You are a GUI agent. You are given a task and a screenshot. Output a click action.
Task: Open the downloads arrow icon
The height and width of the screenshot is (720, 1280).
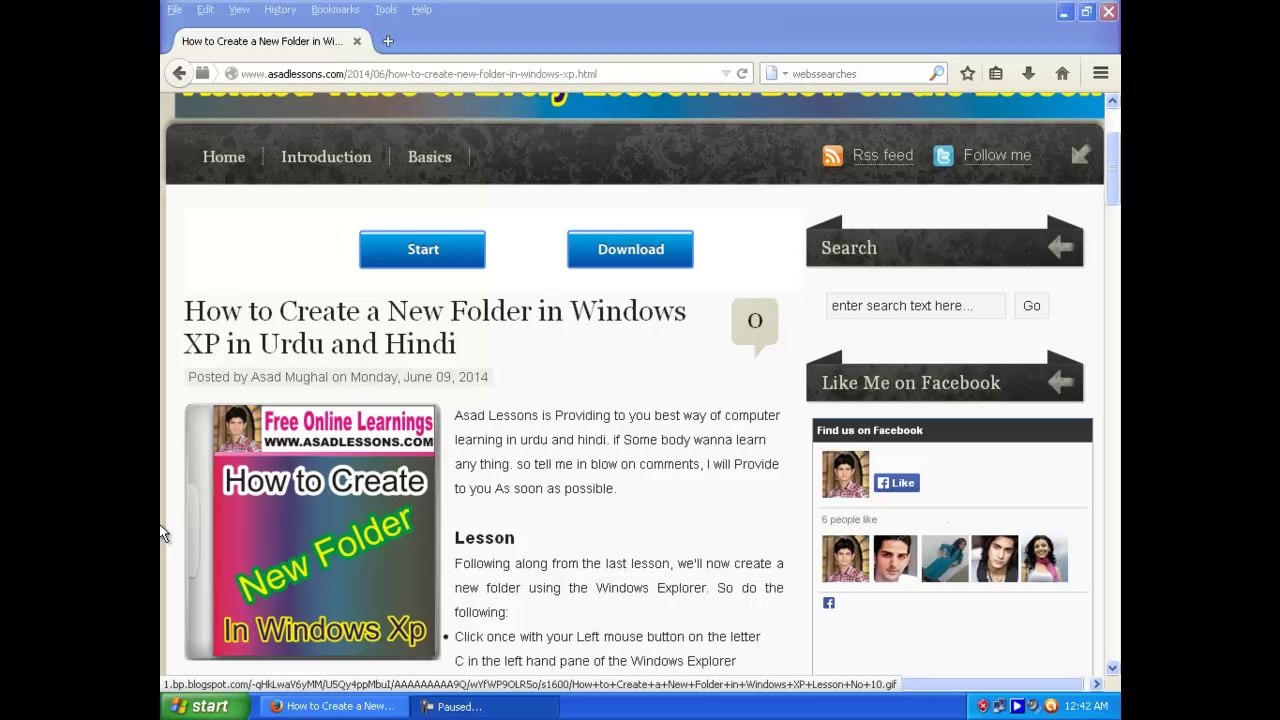click(x=1028, y=73)
